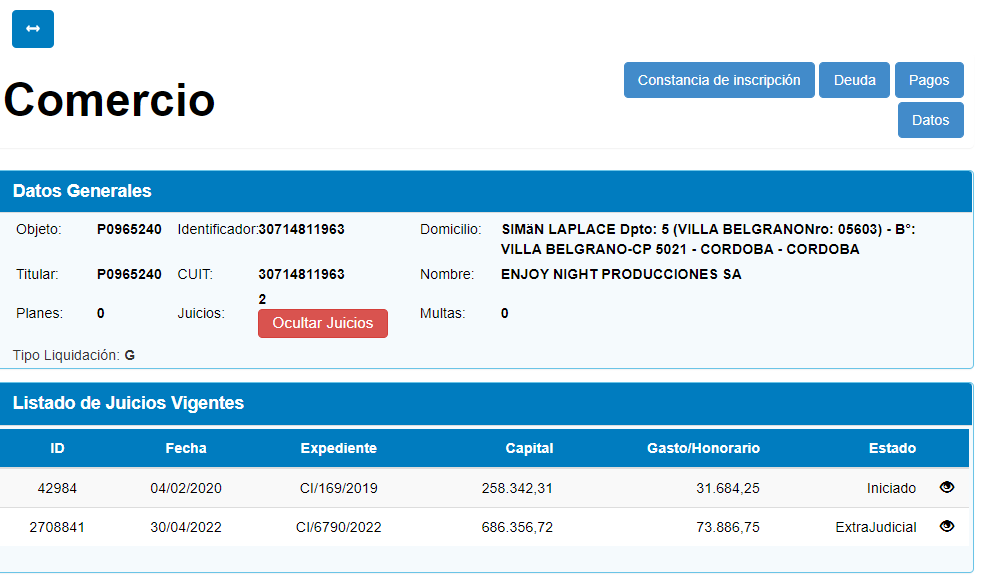Viewport: 996px width, 581px height.
Task: Open Constancia de inscripción
Action: point(719,80)
